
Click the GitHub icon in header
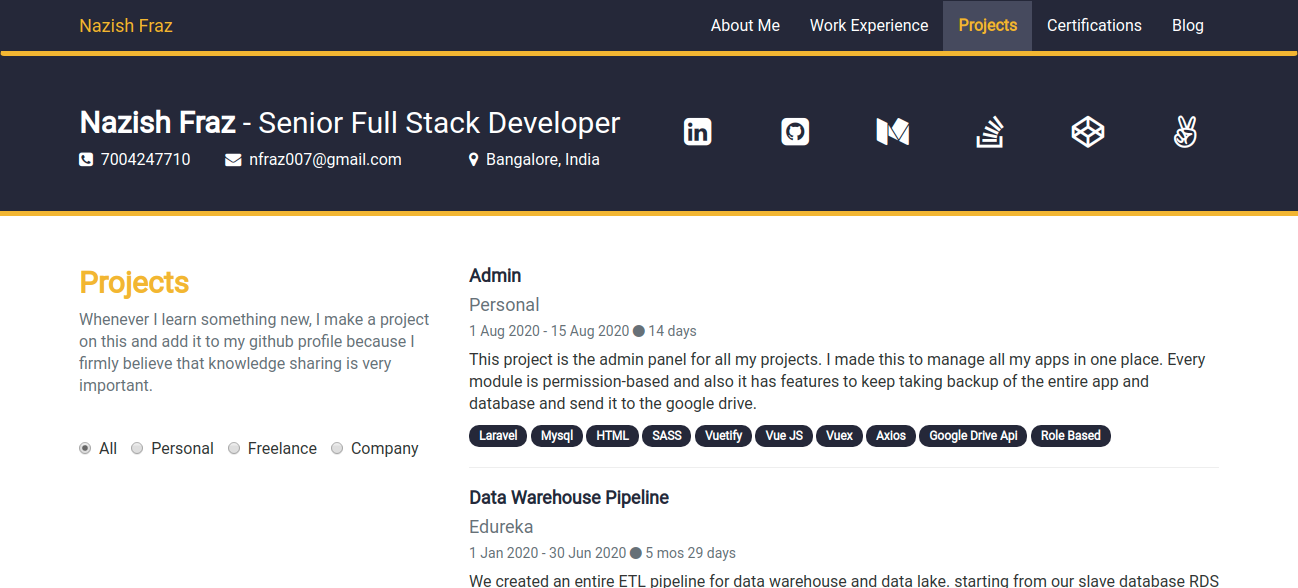coord(795,132)
